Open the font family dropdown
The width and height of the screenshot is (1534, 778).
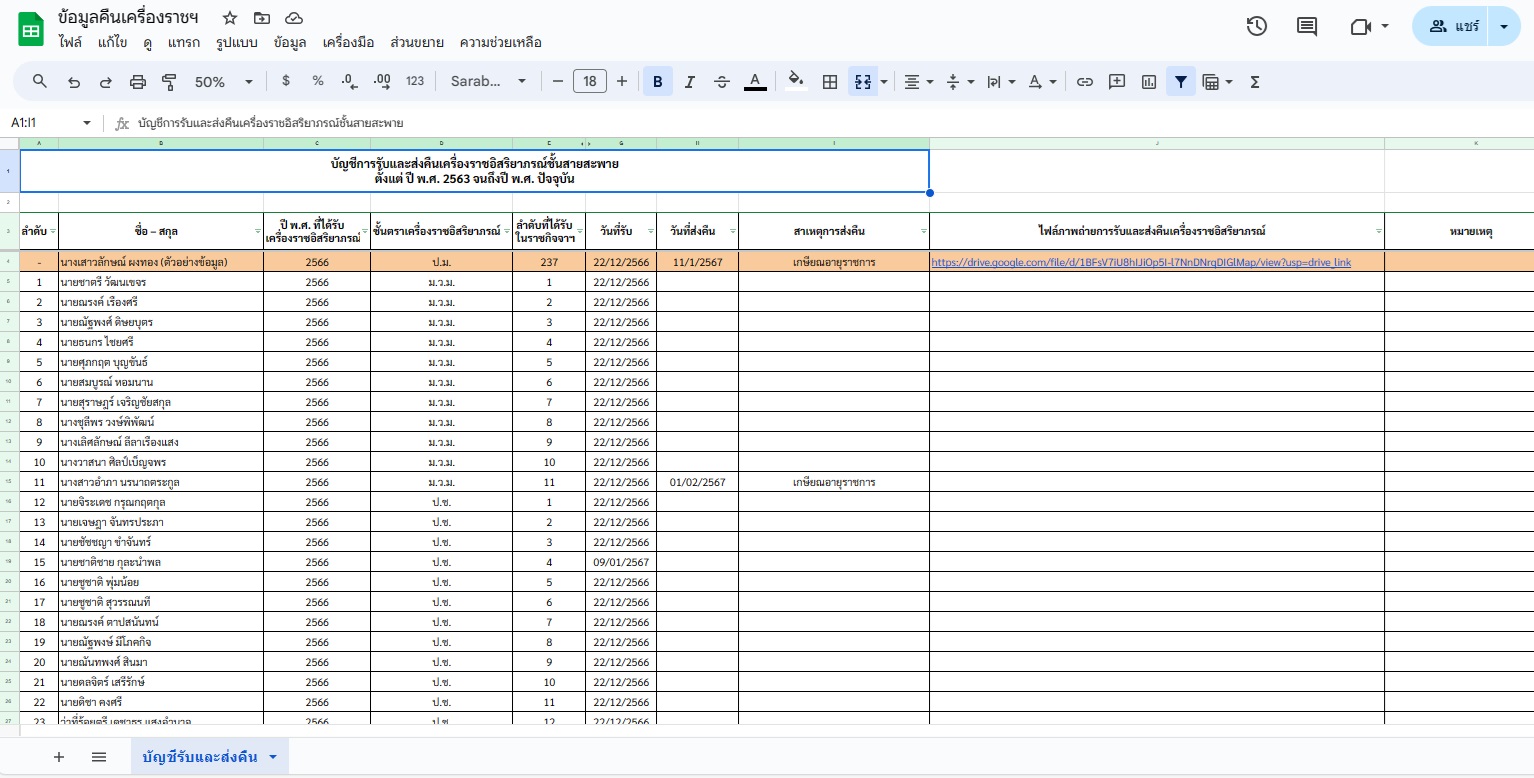(488, 82)
